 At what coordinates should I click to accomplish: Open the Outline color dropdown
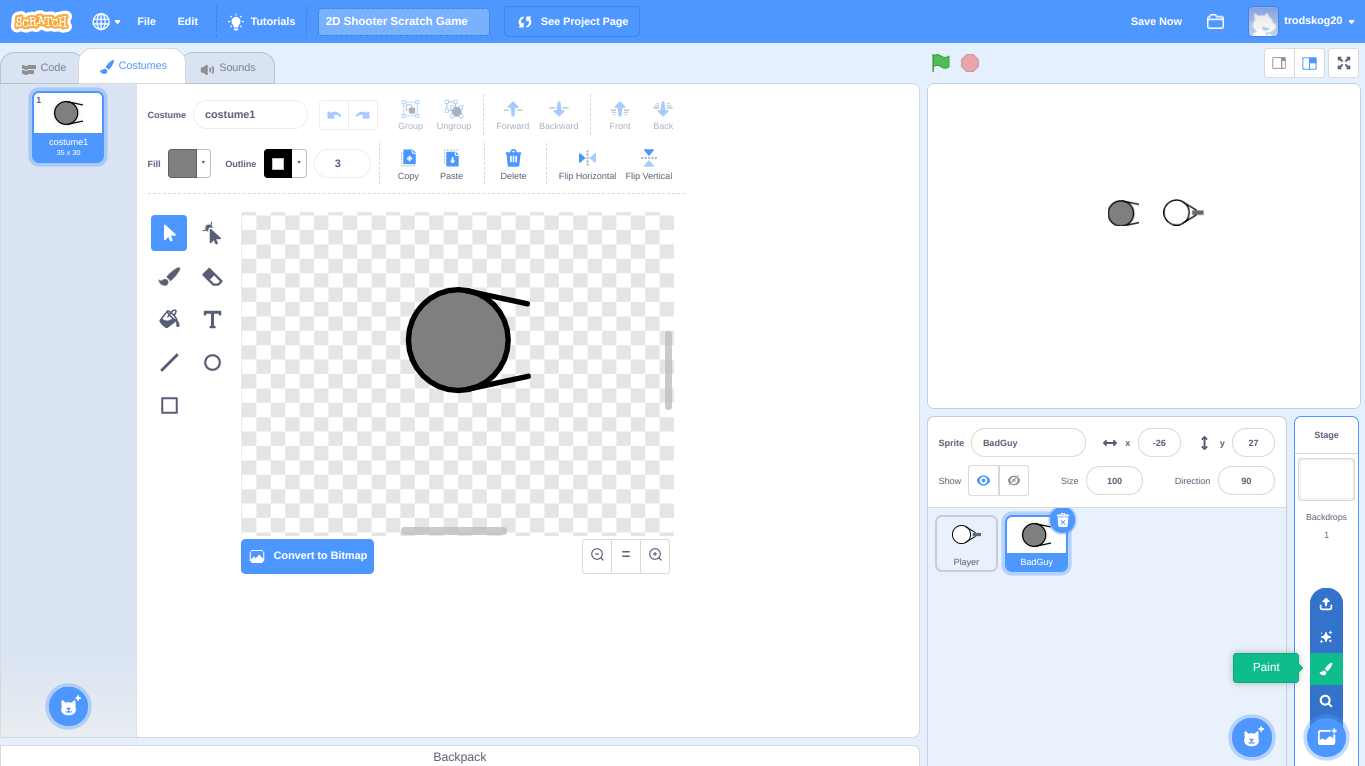coord(298,162)
